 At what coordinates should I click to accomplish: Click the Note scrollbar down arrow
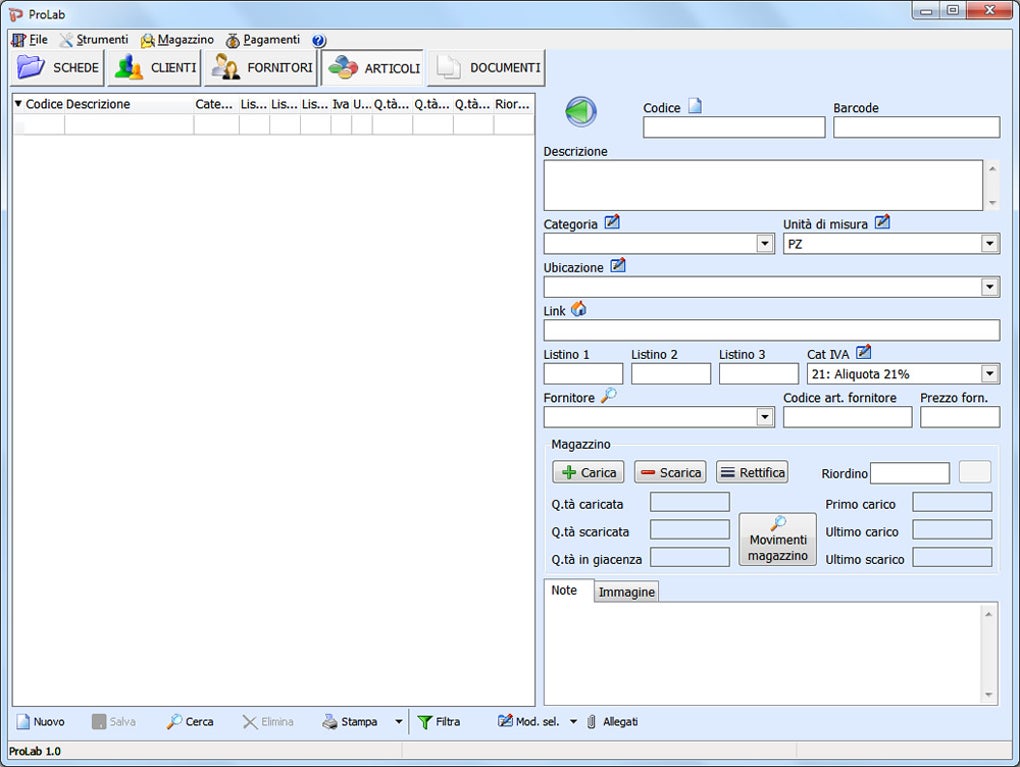(x=989, y=695)
